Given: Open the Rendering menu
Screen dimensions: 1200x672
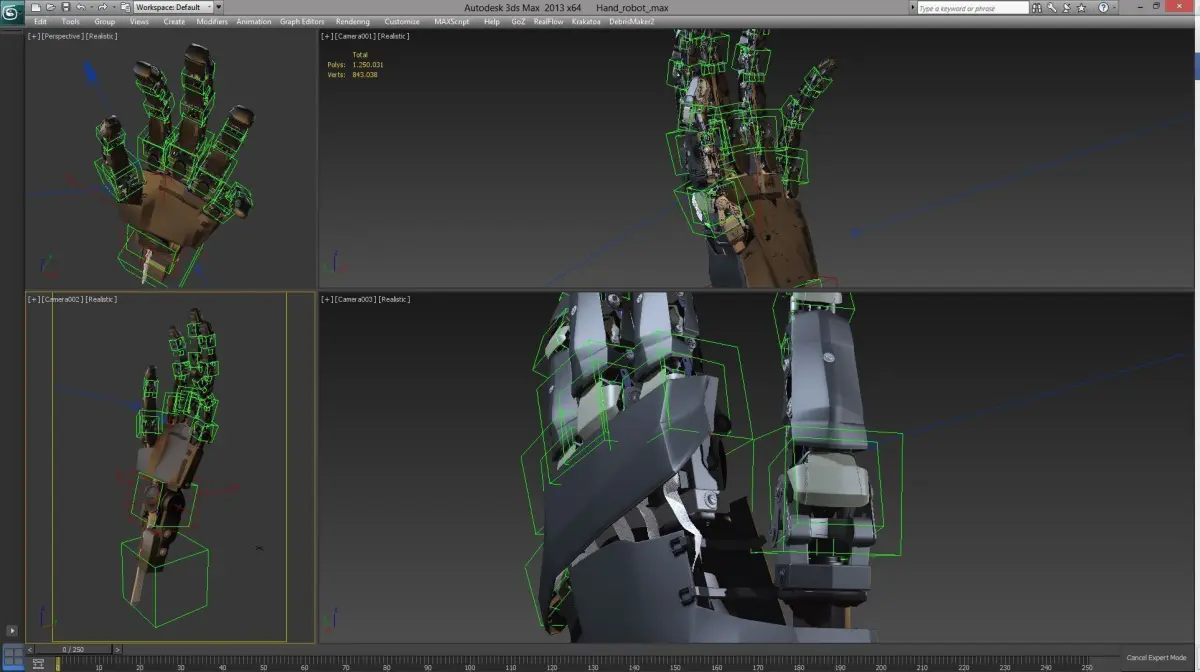Looking at the screenshot, I should click(x=352, y=21).
